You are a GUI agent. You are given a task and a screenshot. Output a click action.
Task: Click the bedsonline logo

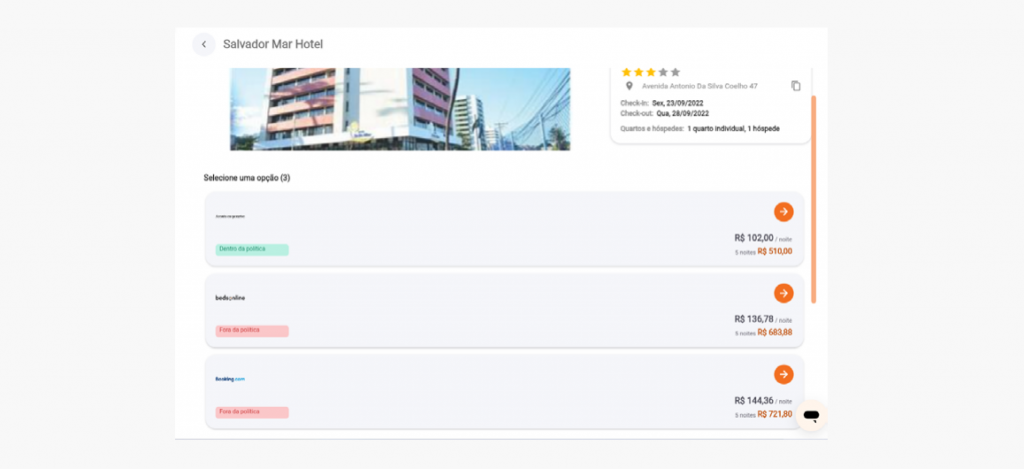[x=230, y=298]
